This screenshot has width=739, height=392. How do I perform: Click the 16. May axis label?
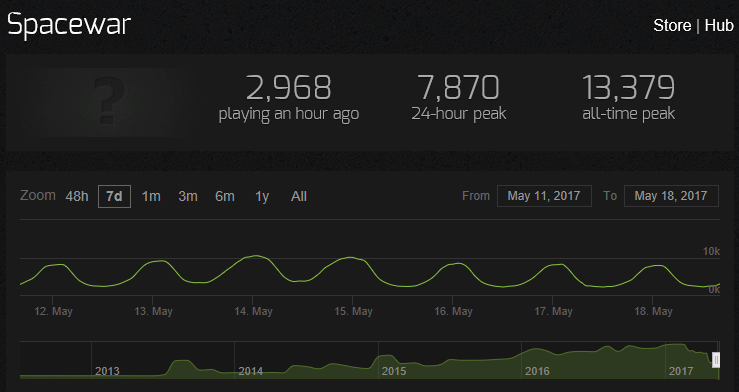(453, 311)
